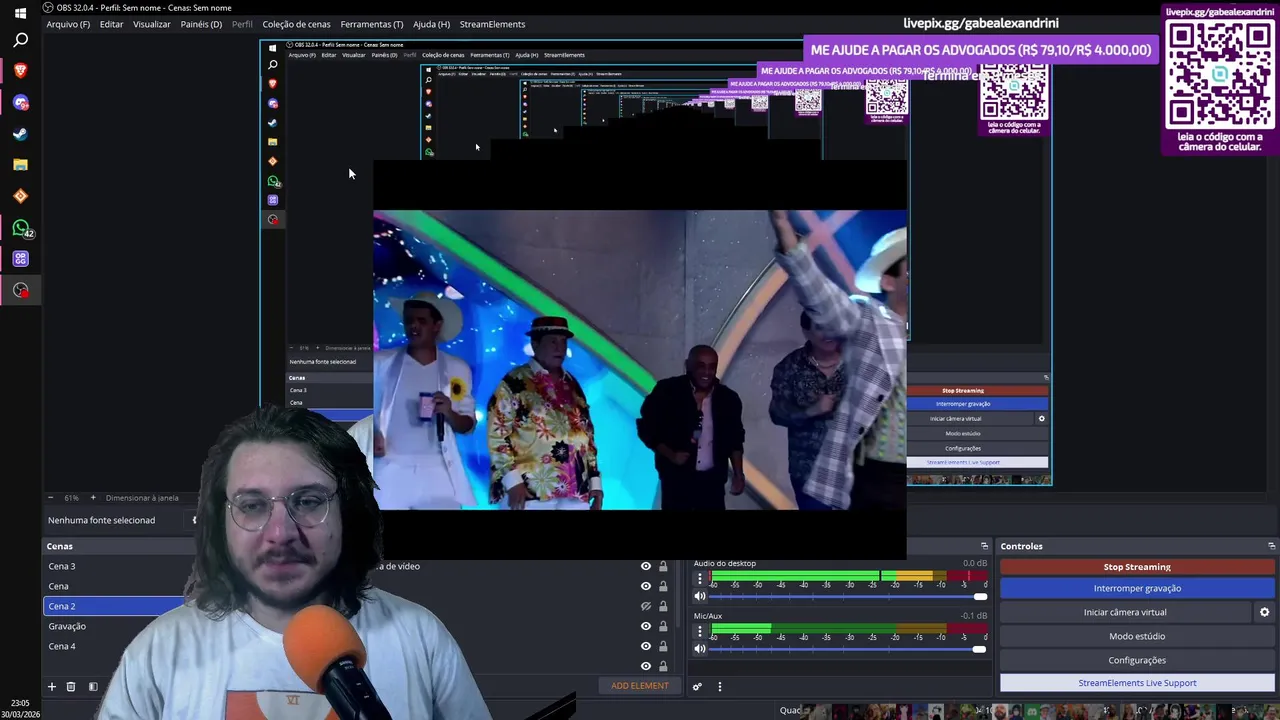Mute Mic/Aux speaker icon
The width and height of the screenshot is (1280, 720).
click(x=700, y=648)
